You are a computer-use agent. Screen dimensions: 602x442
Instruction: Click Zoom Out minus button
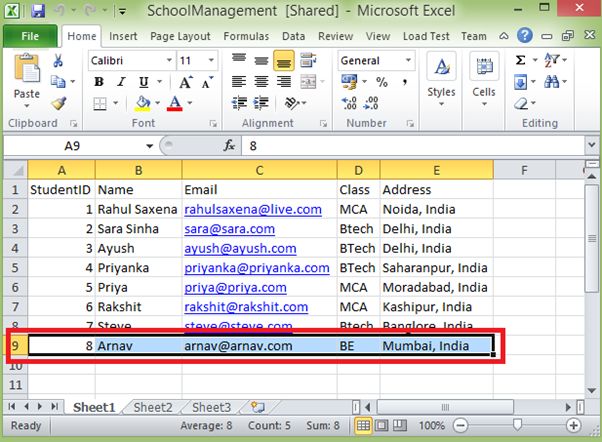tap(460, 425)
